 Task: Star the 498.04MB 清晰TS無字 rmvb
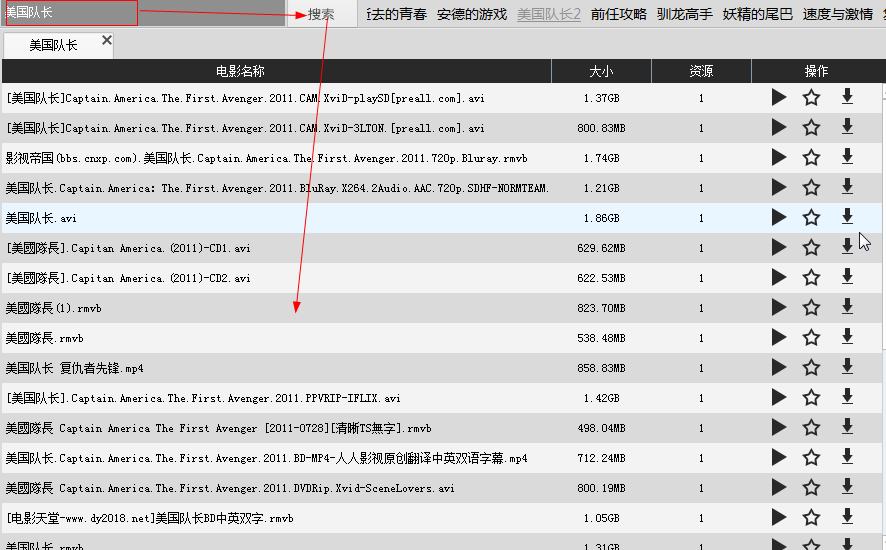[811, 427]
